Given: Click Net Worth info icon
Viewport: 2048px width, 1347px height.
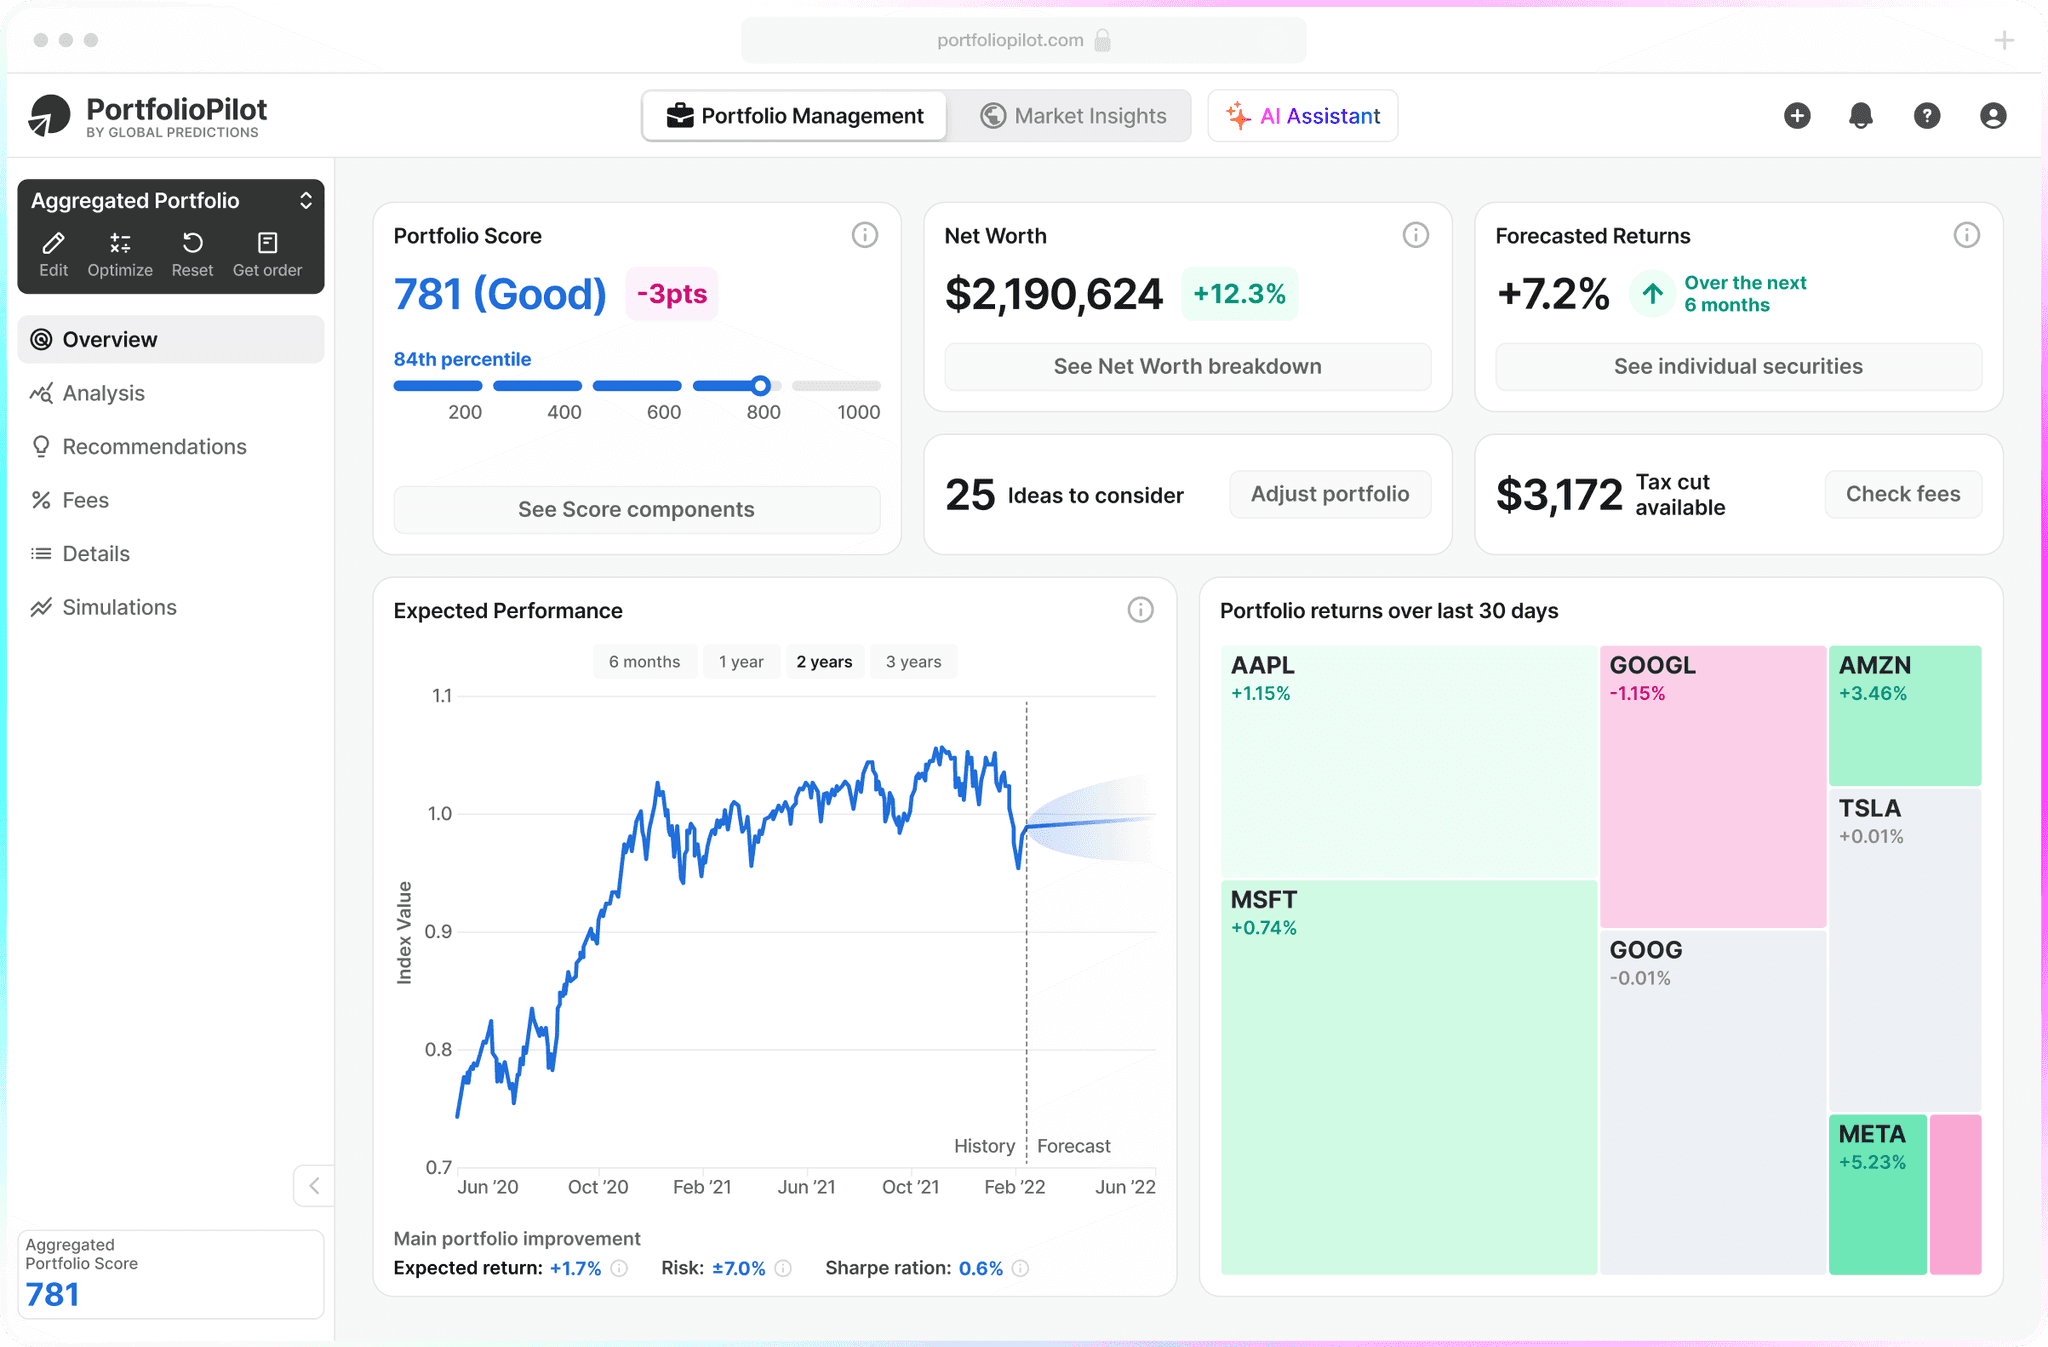Looking at the screenshot, I should pyautogui.click(x=1416, y=235).
